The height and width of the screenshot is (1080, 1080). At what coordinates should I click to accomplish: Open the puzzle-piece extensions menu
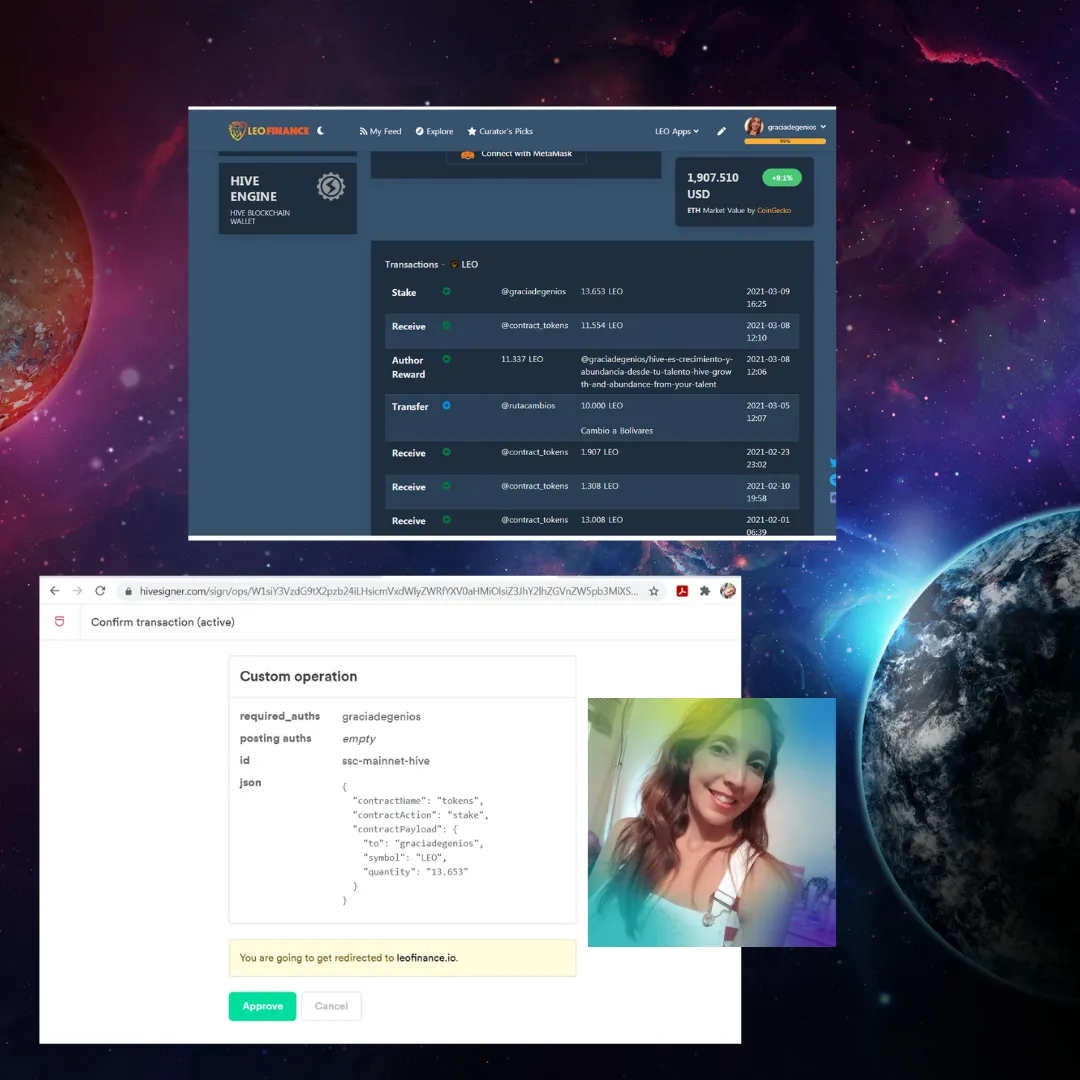click(705, 591)
